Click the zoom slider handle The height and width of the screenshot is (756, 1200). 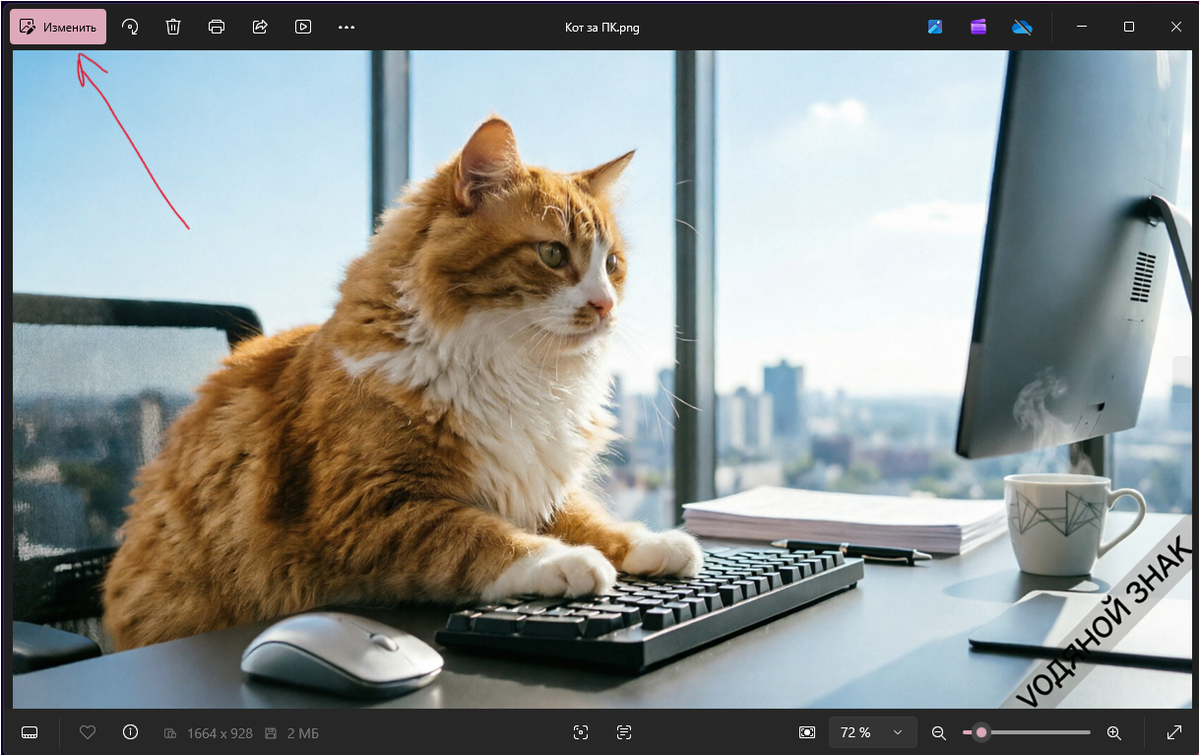981,733
